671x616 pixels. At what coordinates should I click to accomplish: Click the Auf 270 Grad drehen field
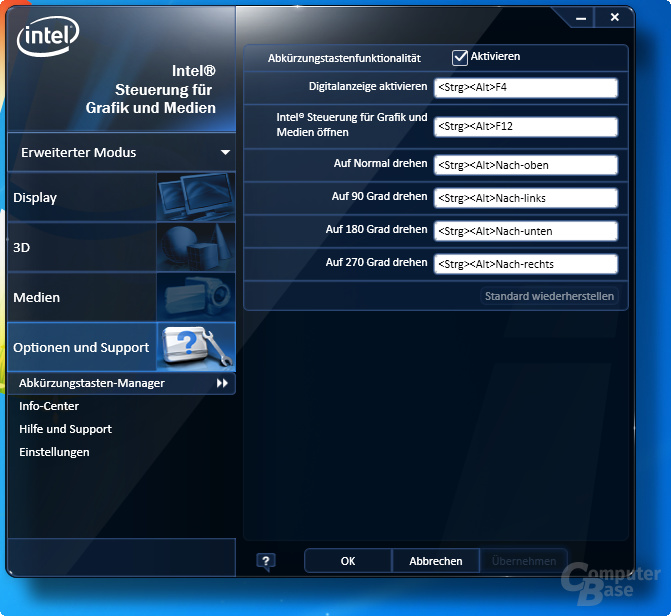(x=526, y=264)
